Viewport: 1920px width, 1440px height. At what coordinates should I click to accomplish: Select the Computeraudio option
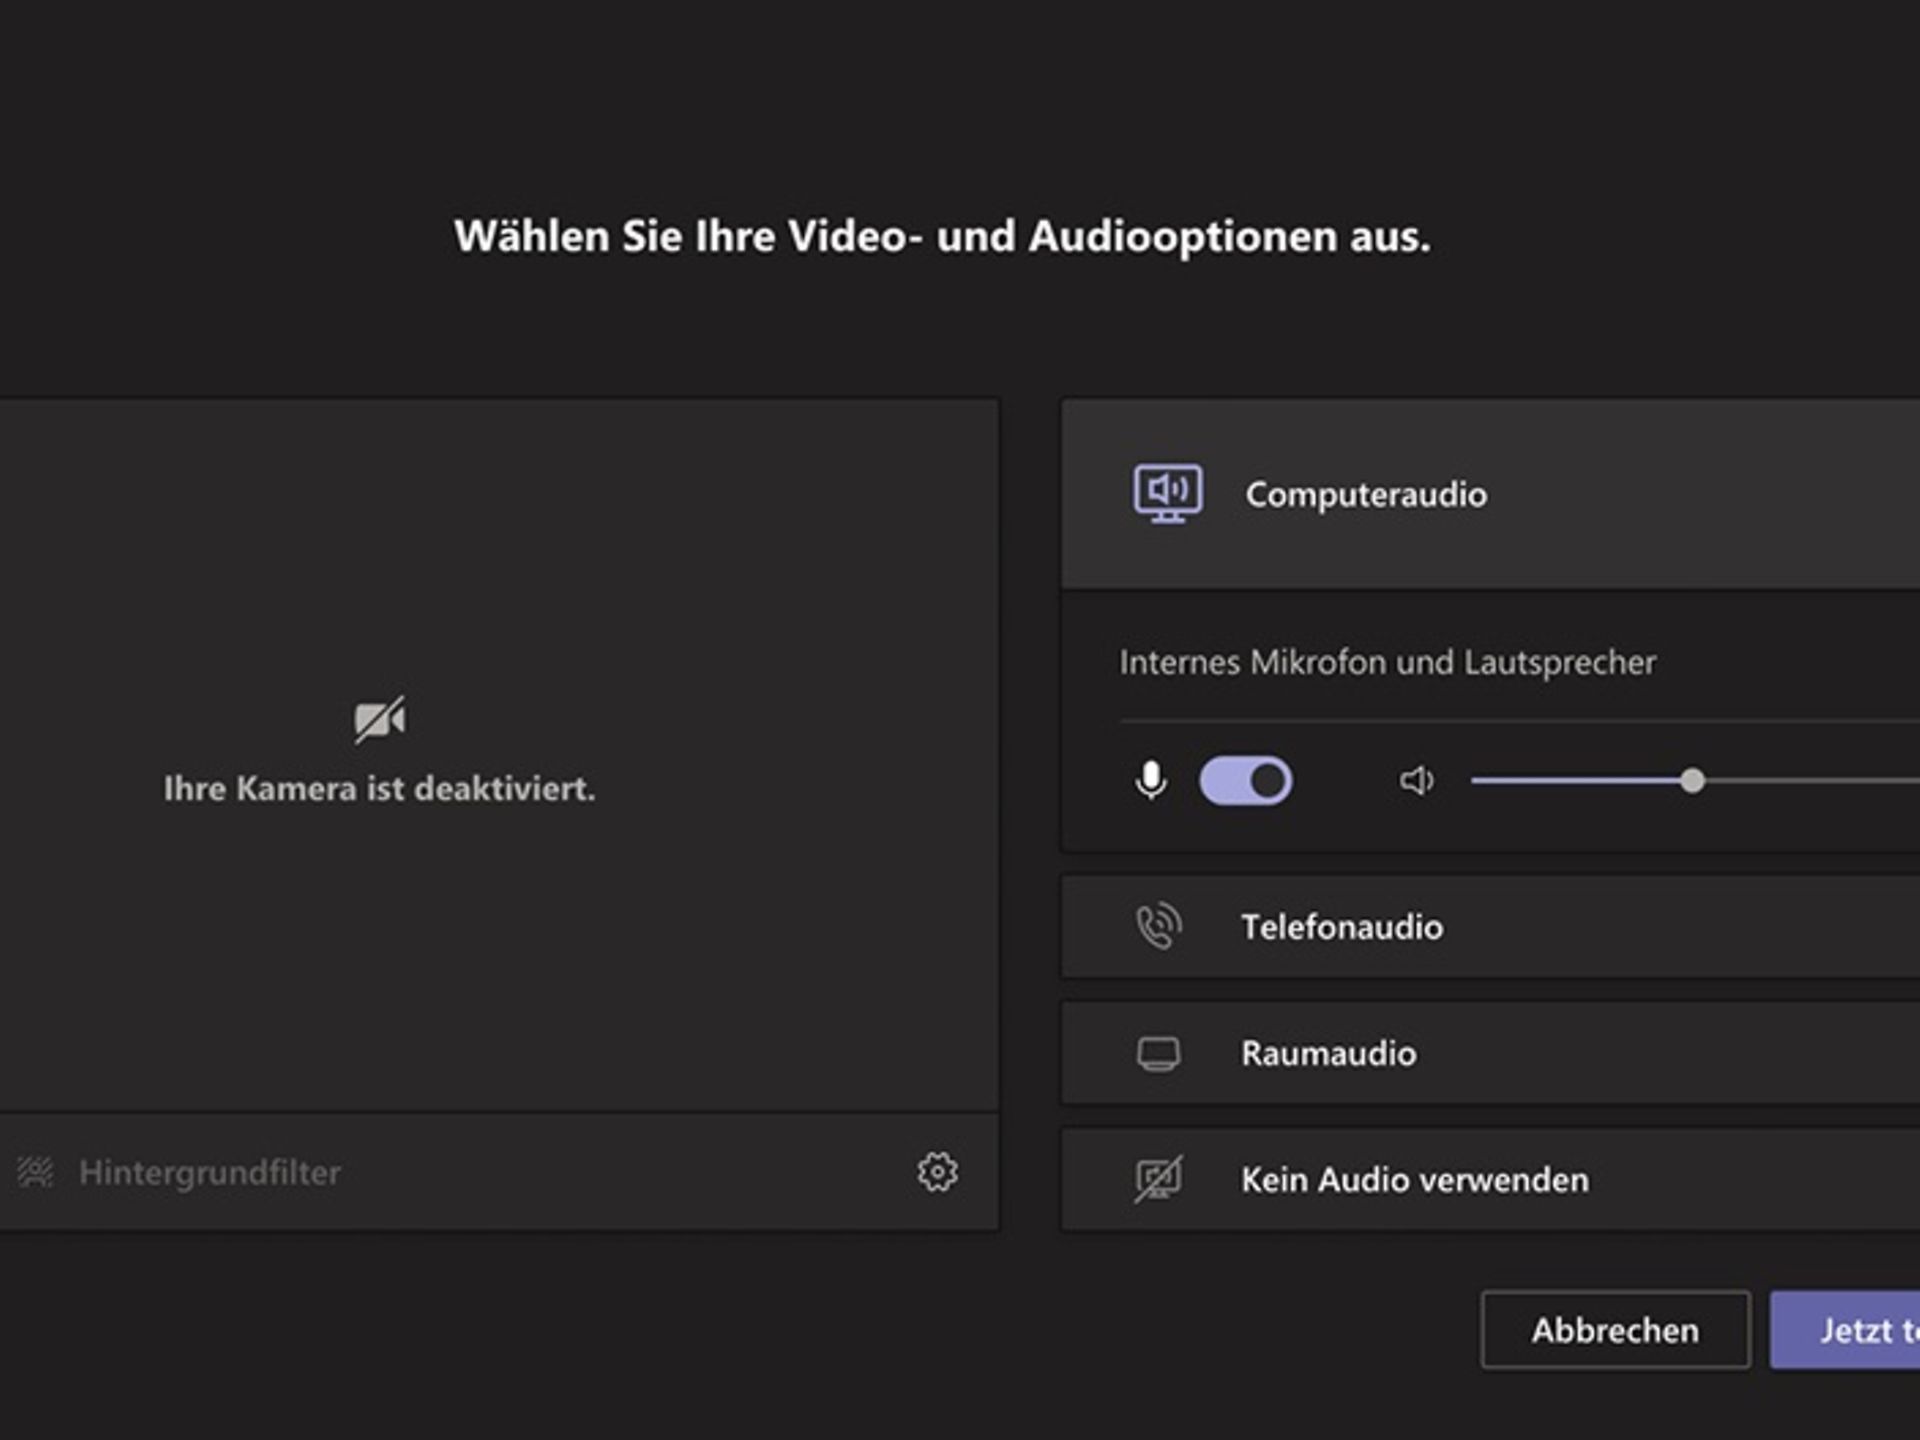1366,495
